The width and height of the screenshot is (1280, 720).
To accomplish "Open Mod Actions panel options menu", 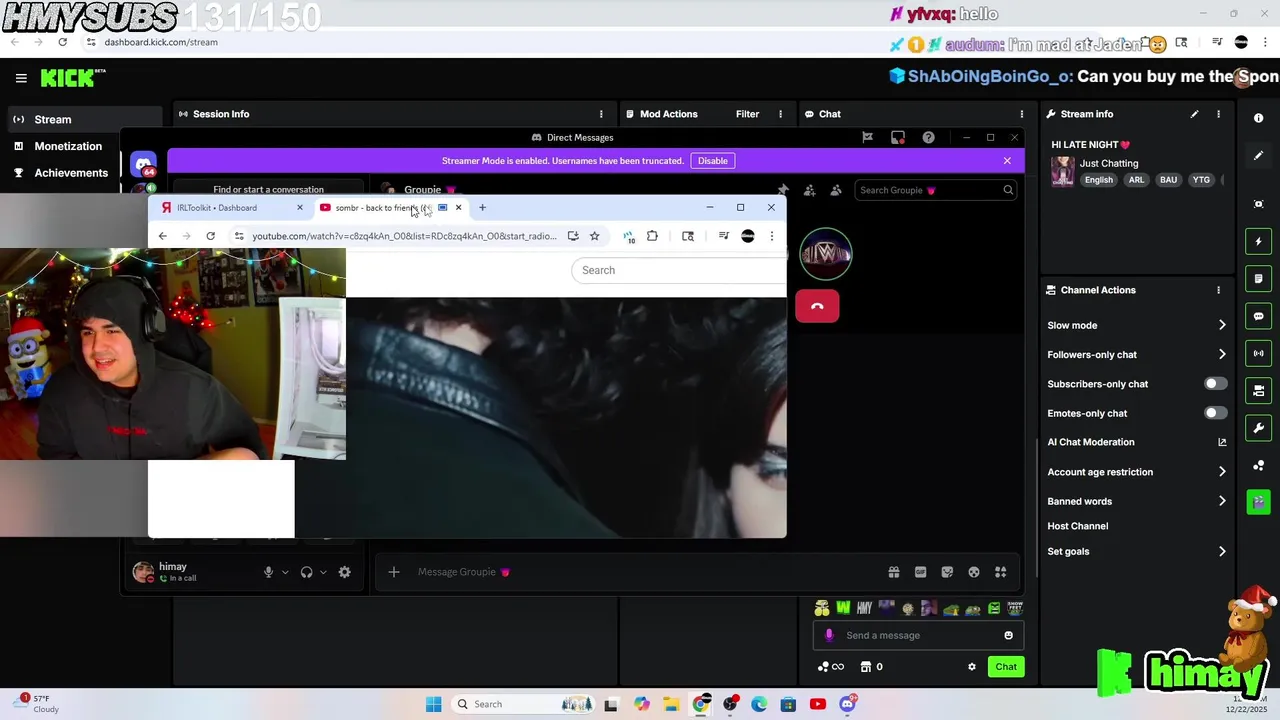I will click(x=781, y=114).
